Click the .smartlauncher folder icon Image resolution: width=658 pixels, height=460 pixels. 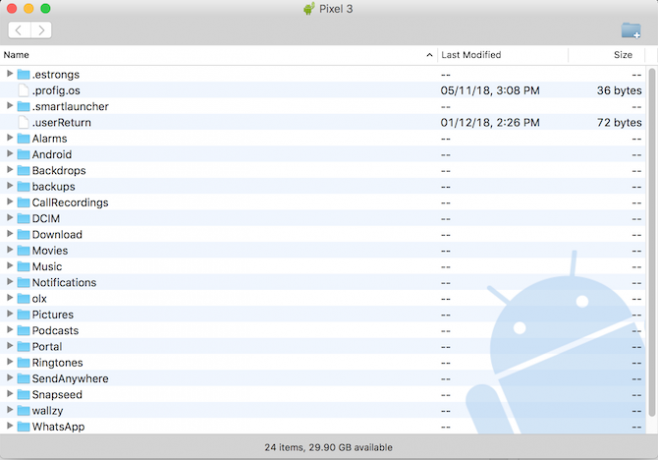coord(24,107)
